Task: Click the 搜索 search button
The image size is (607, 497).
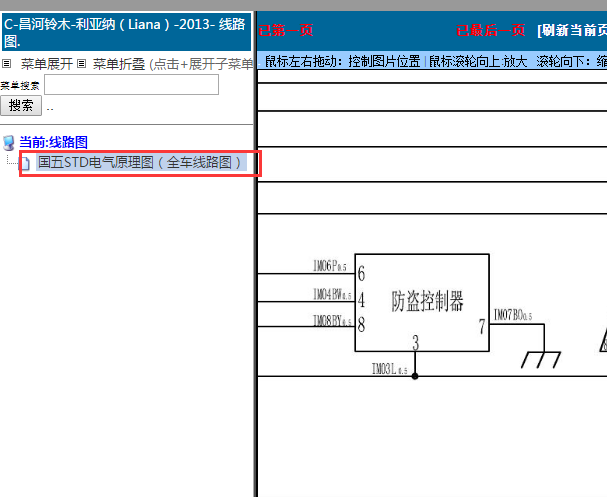Action: (x=21, y=106)
